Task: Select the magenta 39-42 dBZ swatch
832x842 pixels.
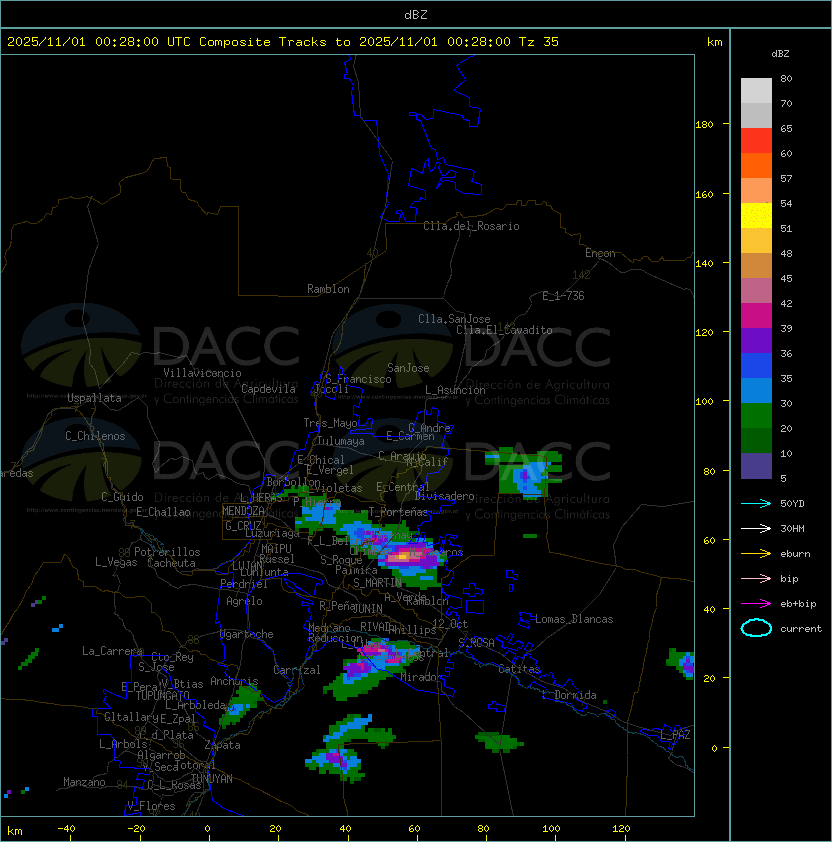Action: (x=756, y=315)
